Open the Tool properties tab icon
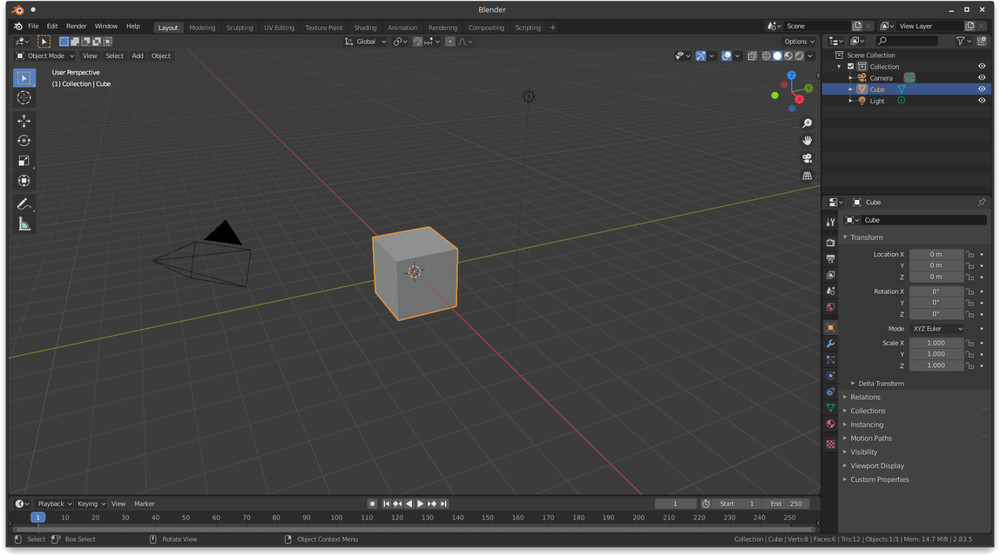 pyautogui.click(x=830, y=222)
